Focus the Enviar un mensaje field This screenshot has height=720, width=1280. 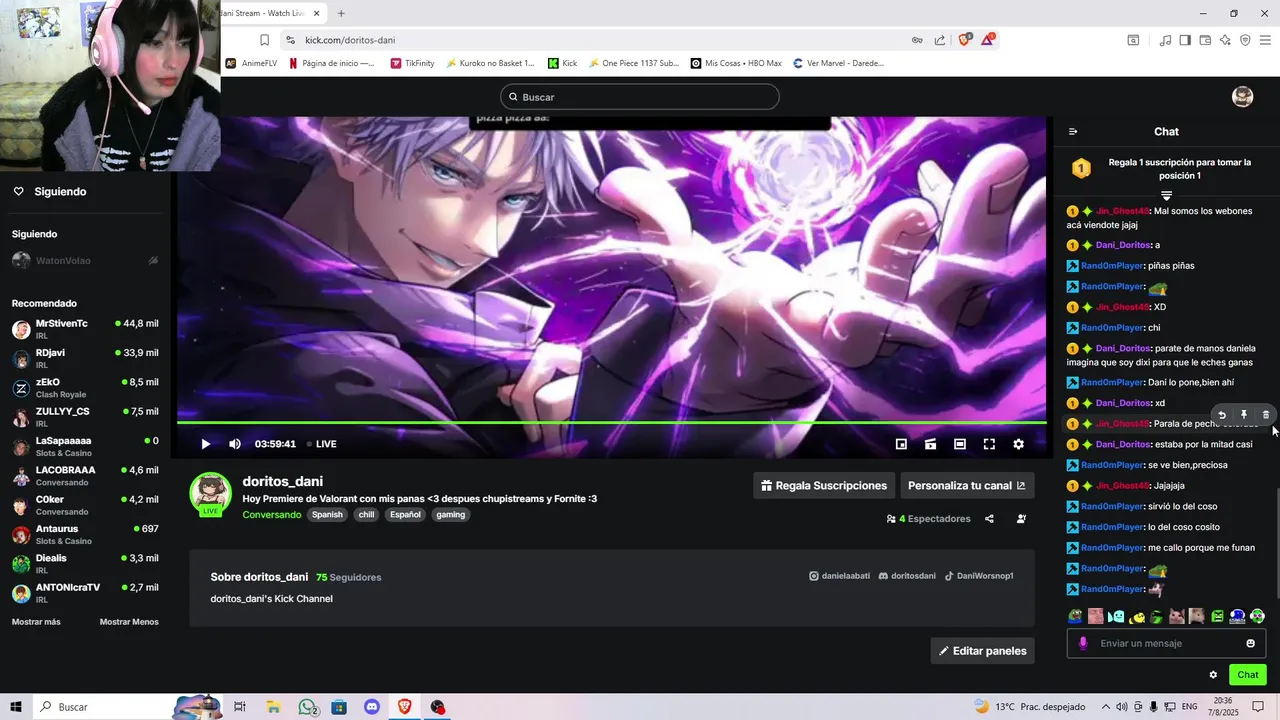1166,643
